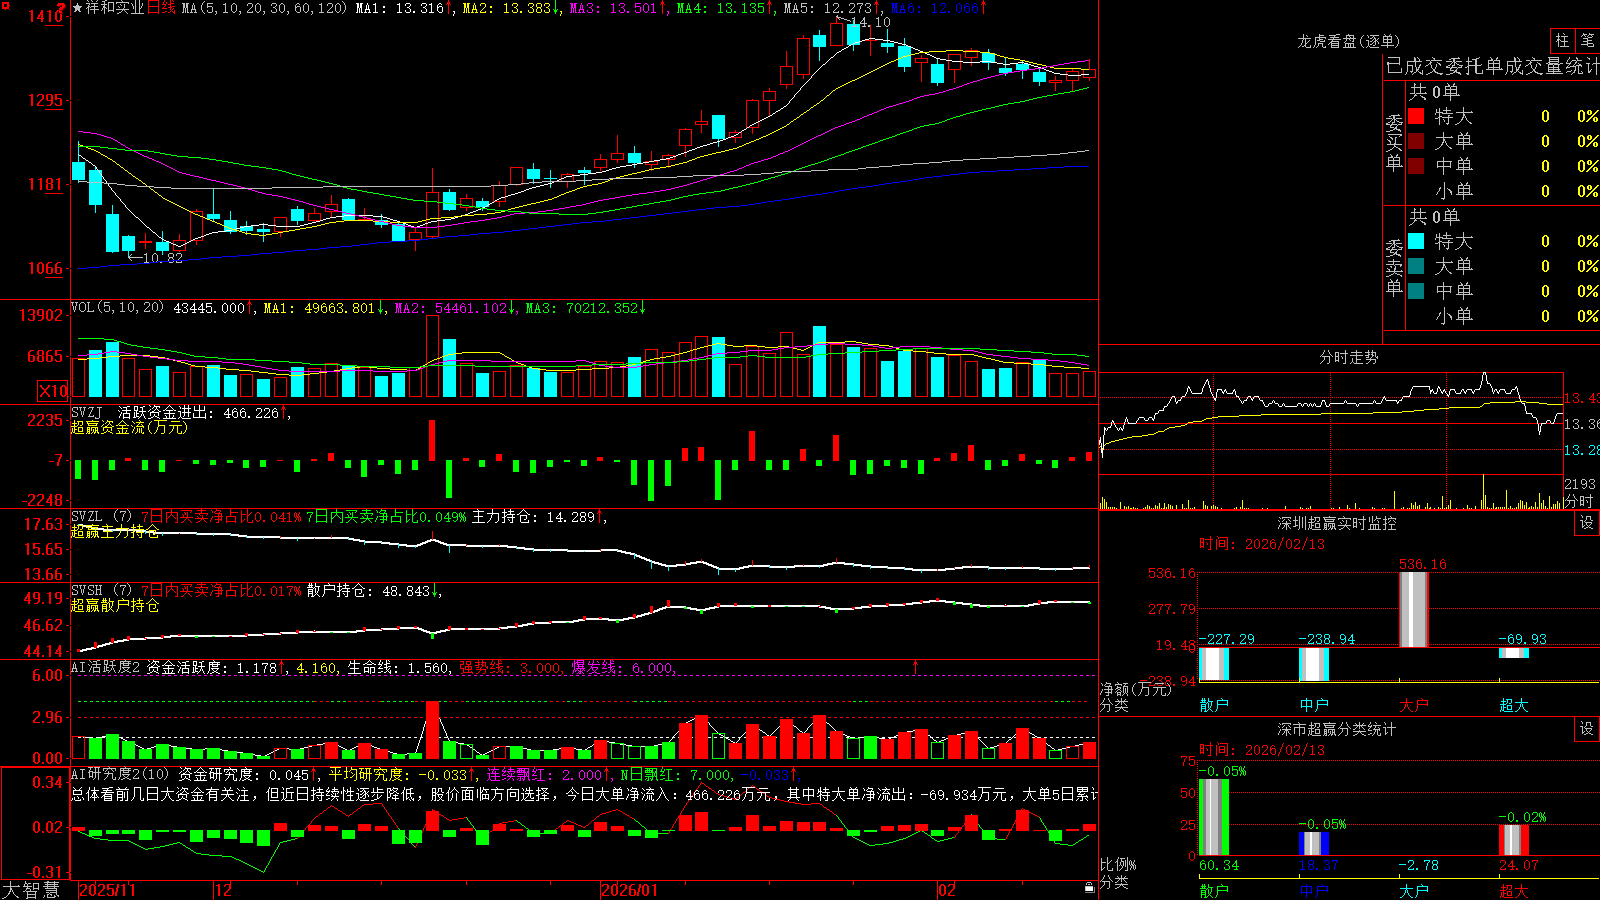This screenshot has width=1600, height=900.
Task: Click the cyan 特大 sell-order color swatch
Action: pyautogui.click(x=1416, y=241)
